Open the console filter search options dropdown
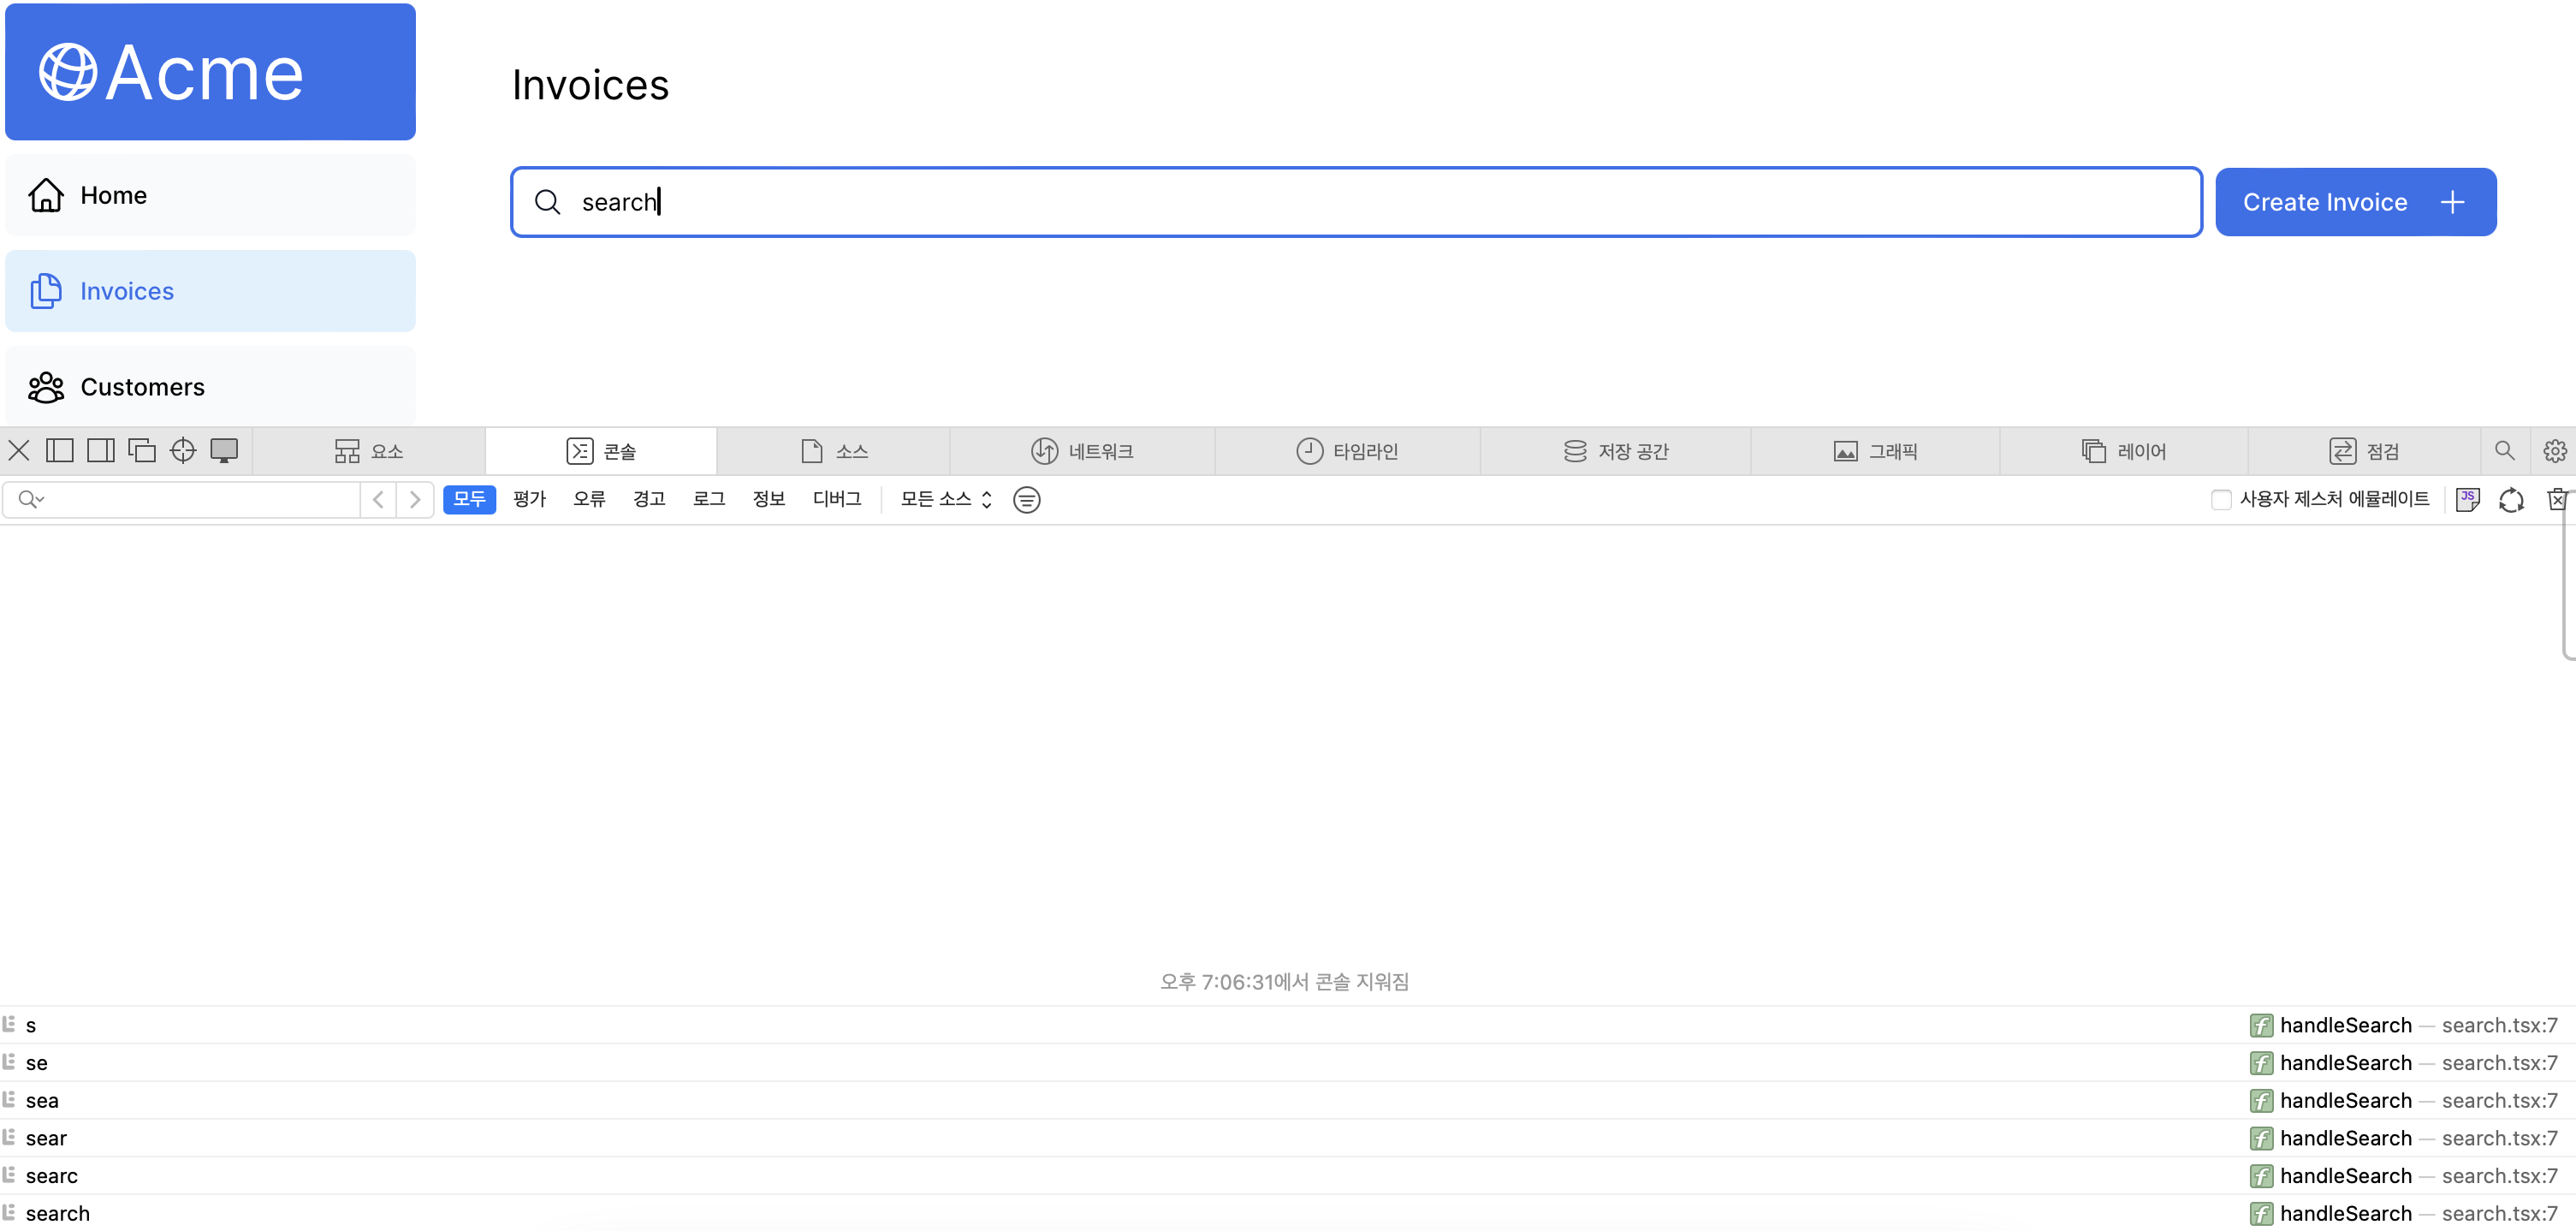The width and height of the screenshot is (2576, 1231). click(31, 499)
